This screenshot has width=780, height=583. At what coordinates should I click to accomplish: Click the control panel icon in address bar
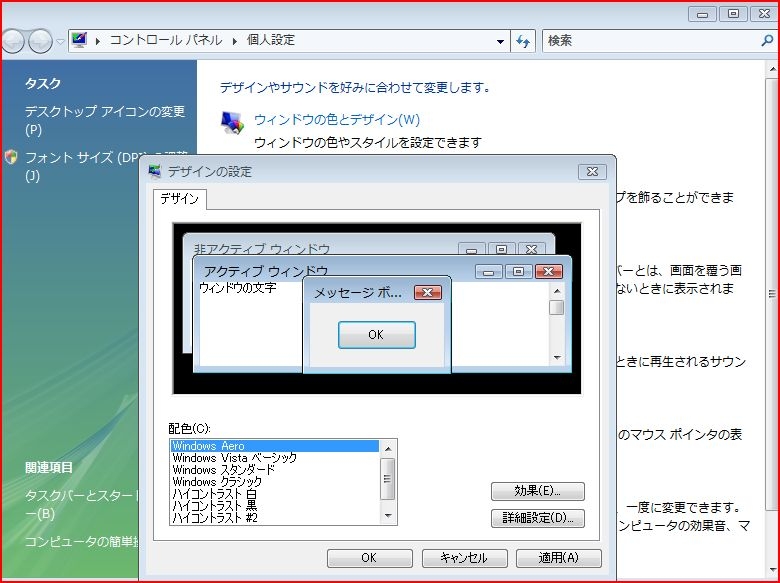[x=79, y=40]
